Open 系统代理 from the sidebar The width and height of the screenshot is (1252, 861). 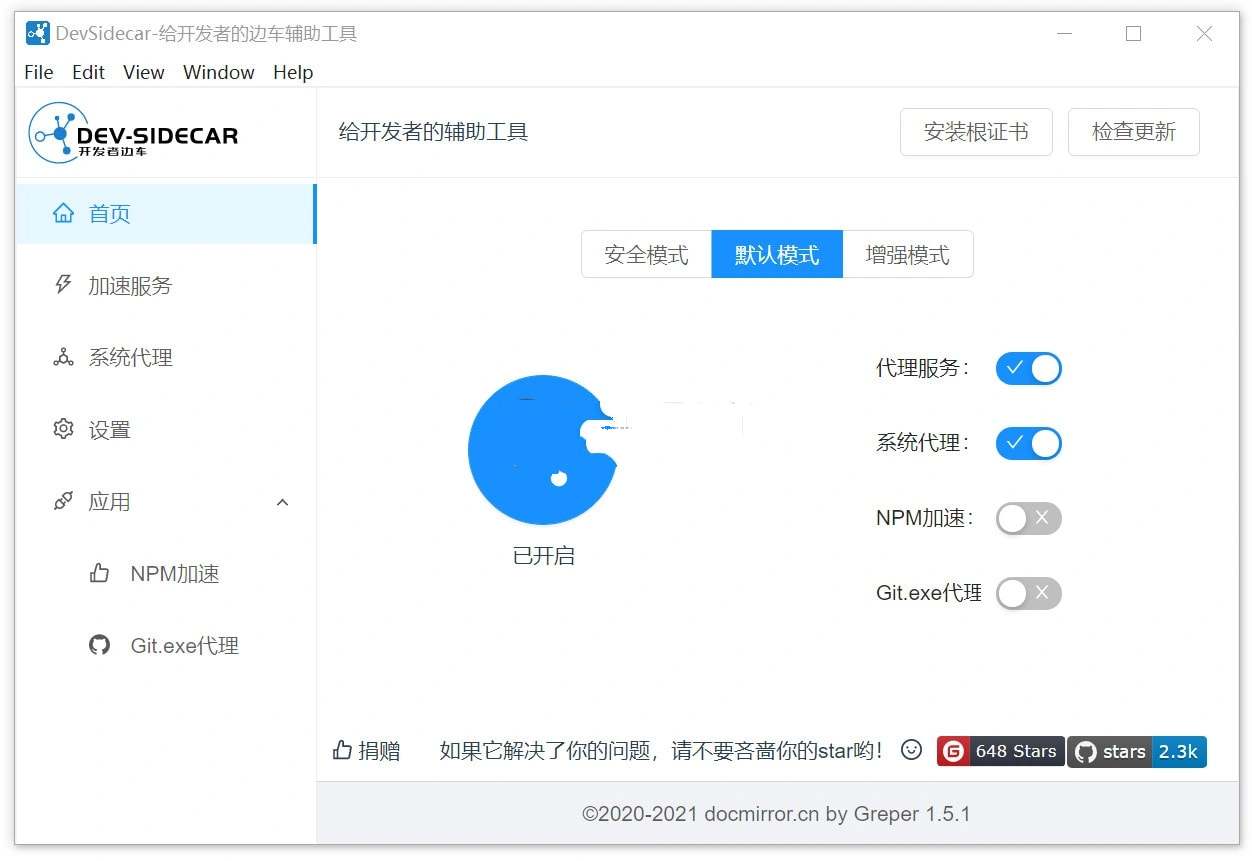(x=63, y=357)
